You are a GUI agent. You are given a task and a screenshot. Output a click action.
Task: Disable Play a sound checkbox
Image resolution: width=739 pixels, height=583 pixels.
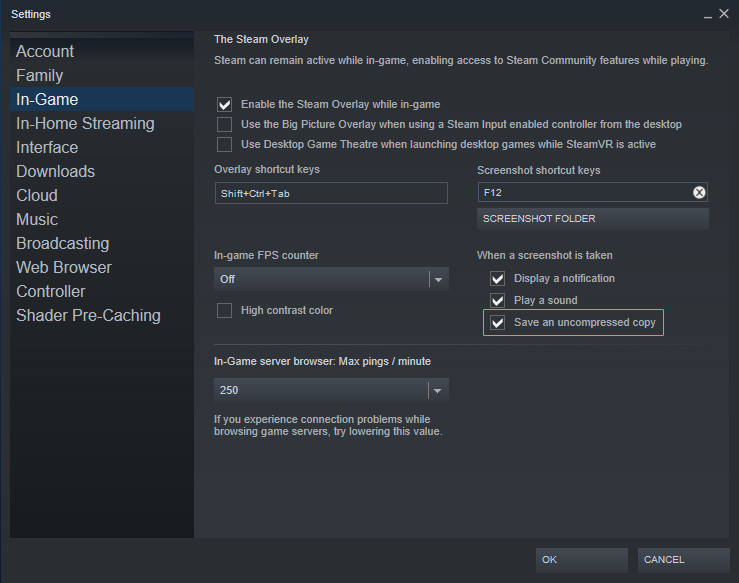pyautogui.click(x=497, y=301)
